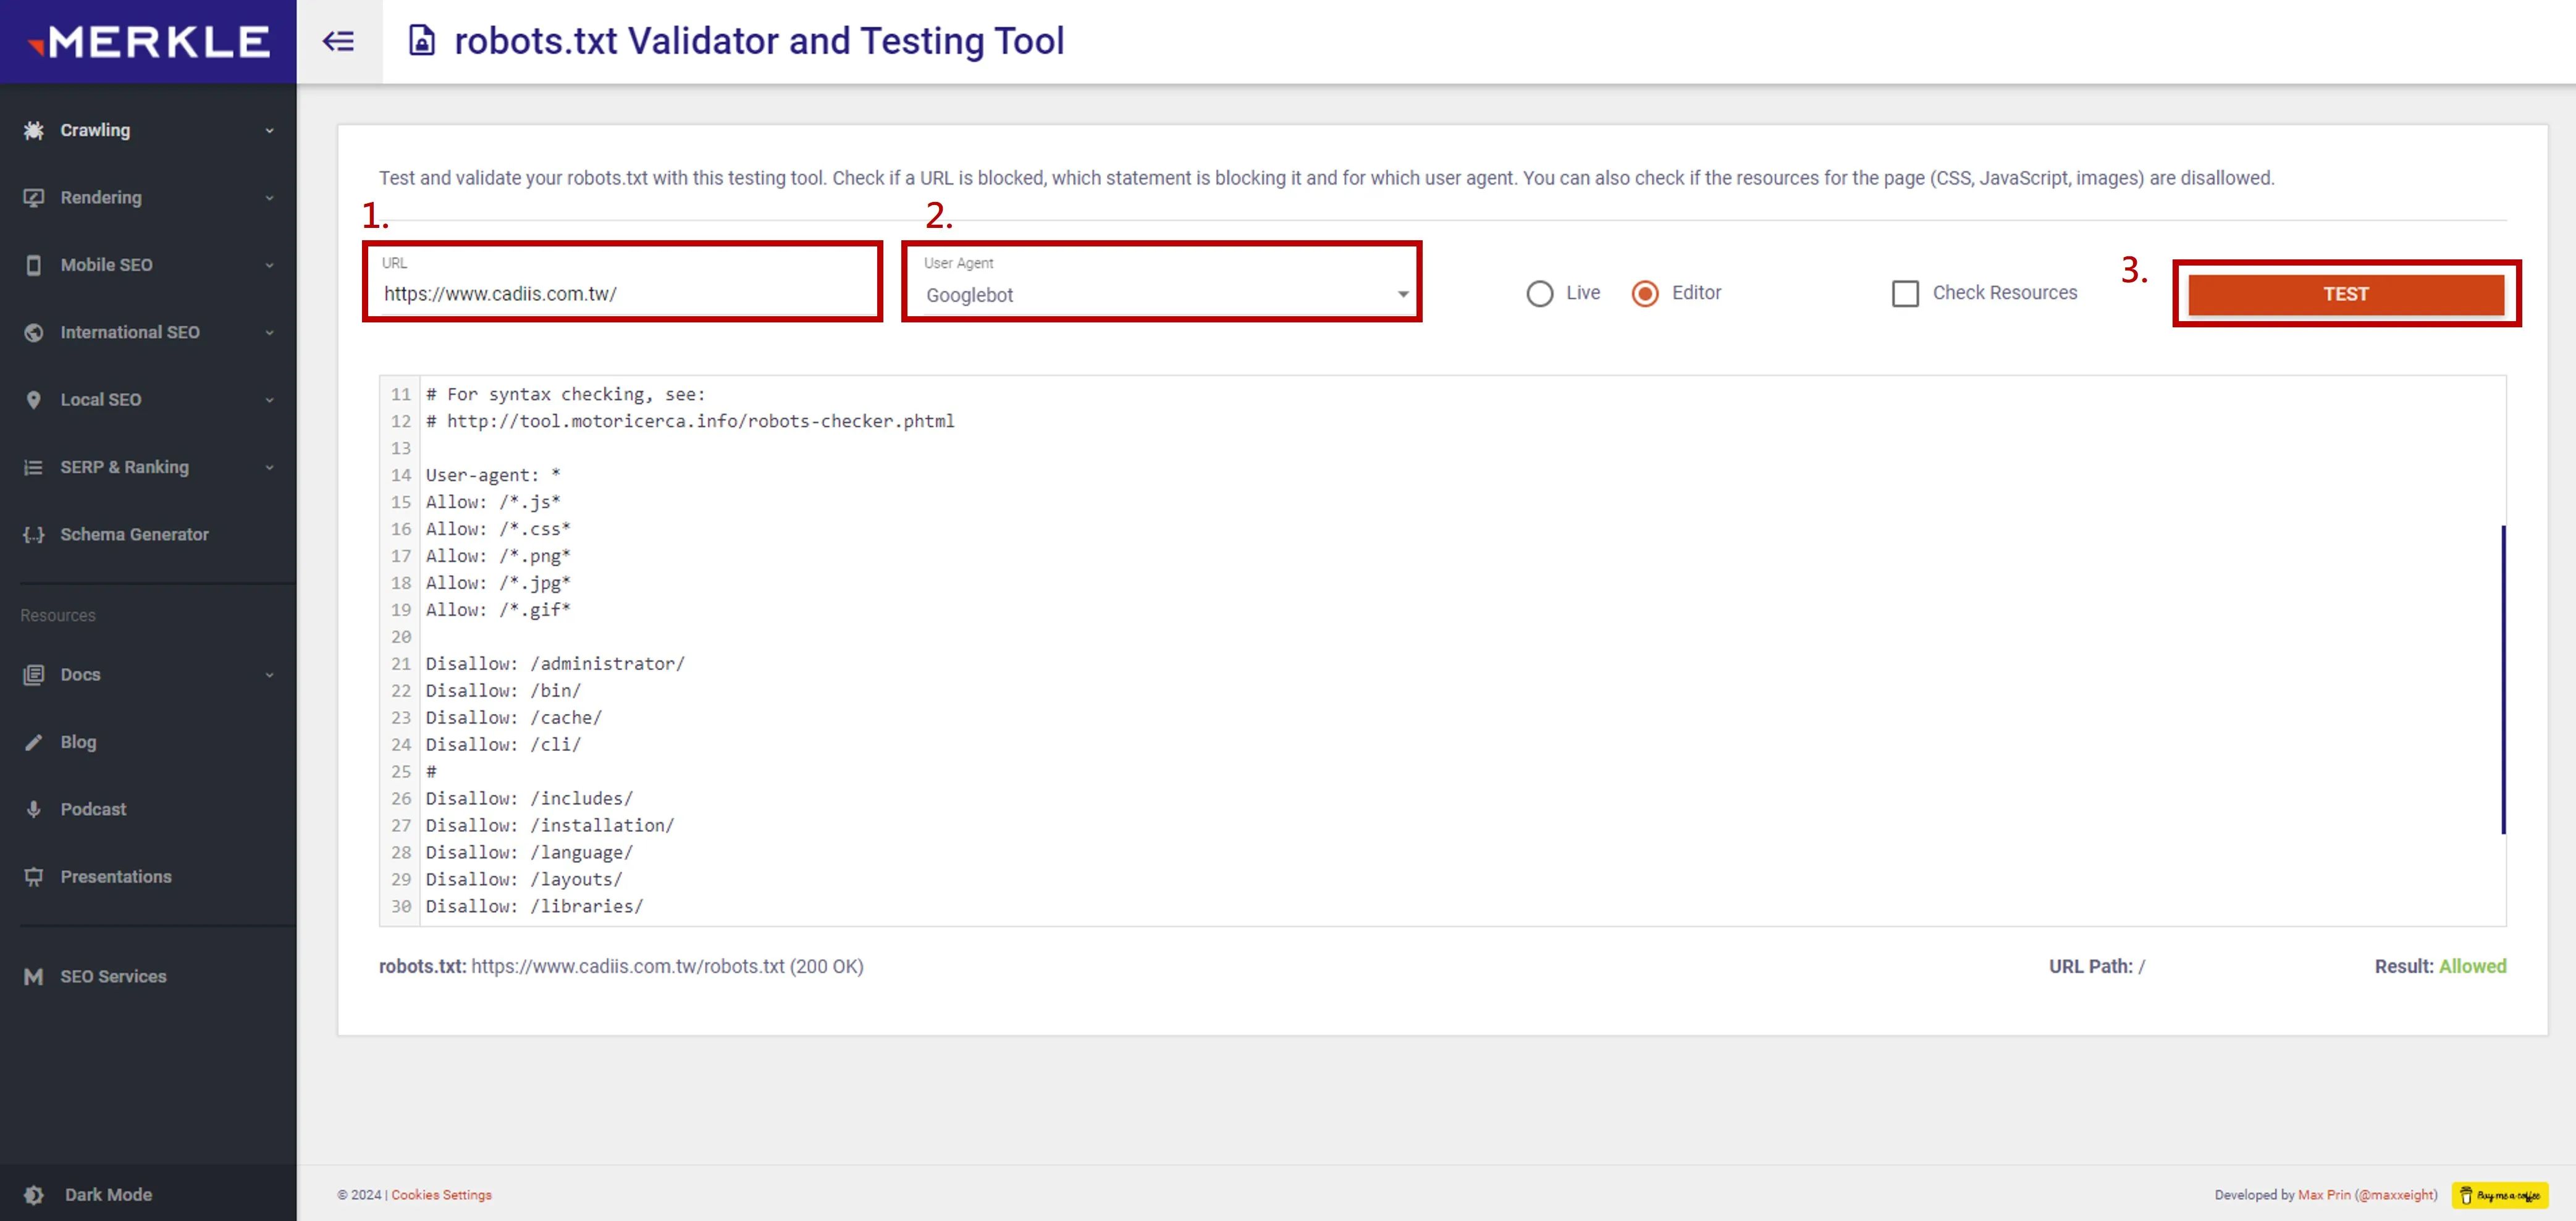
Task: Select the Live radio option
Action: tap(1540, 293)
